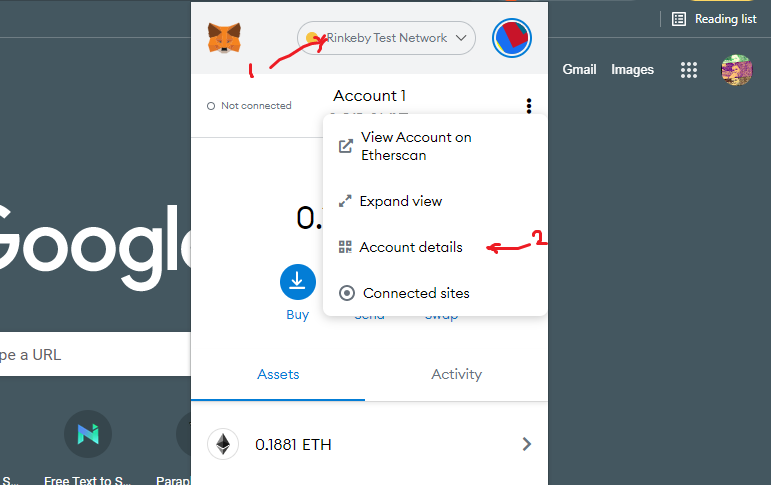Open the three-dot account options menu
Screen dimensions: 771x485
528,106
